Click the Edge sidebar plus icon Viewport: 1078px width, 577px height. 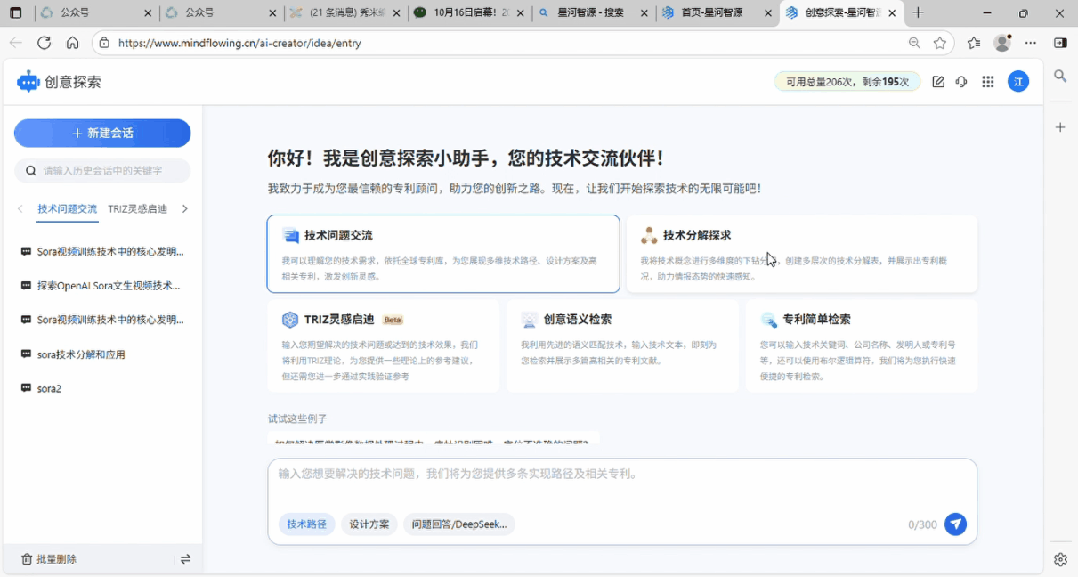click(1061, 127)
